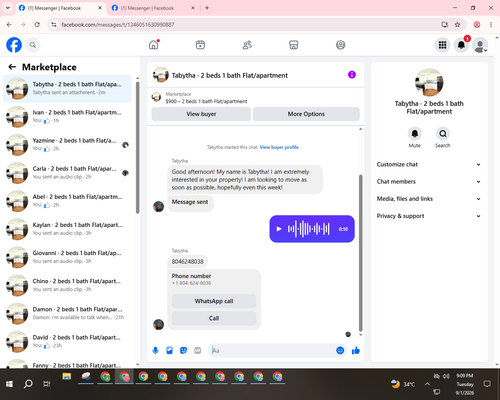Open the Friends icon in top navigation

(x=247, y=45)
